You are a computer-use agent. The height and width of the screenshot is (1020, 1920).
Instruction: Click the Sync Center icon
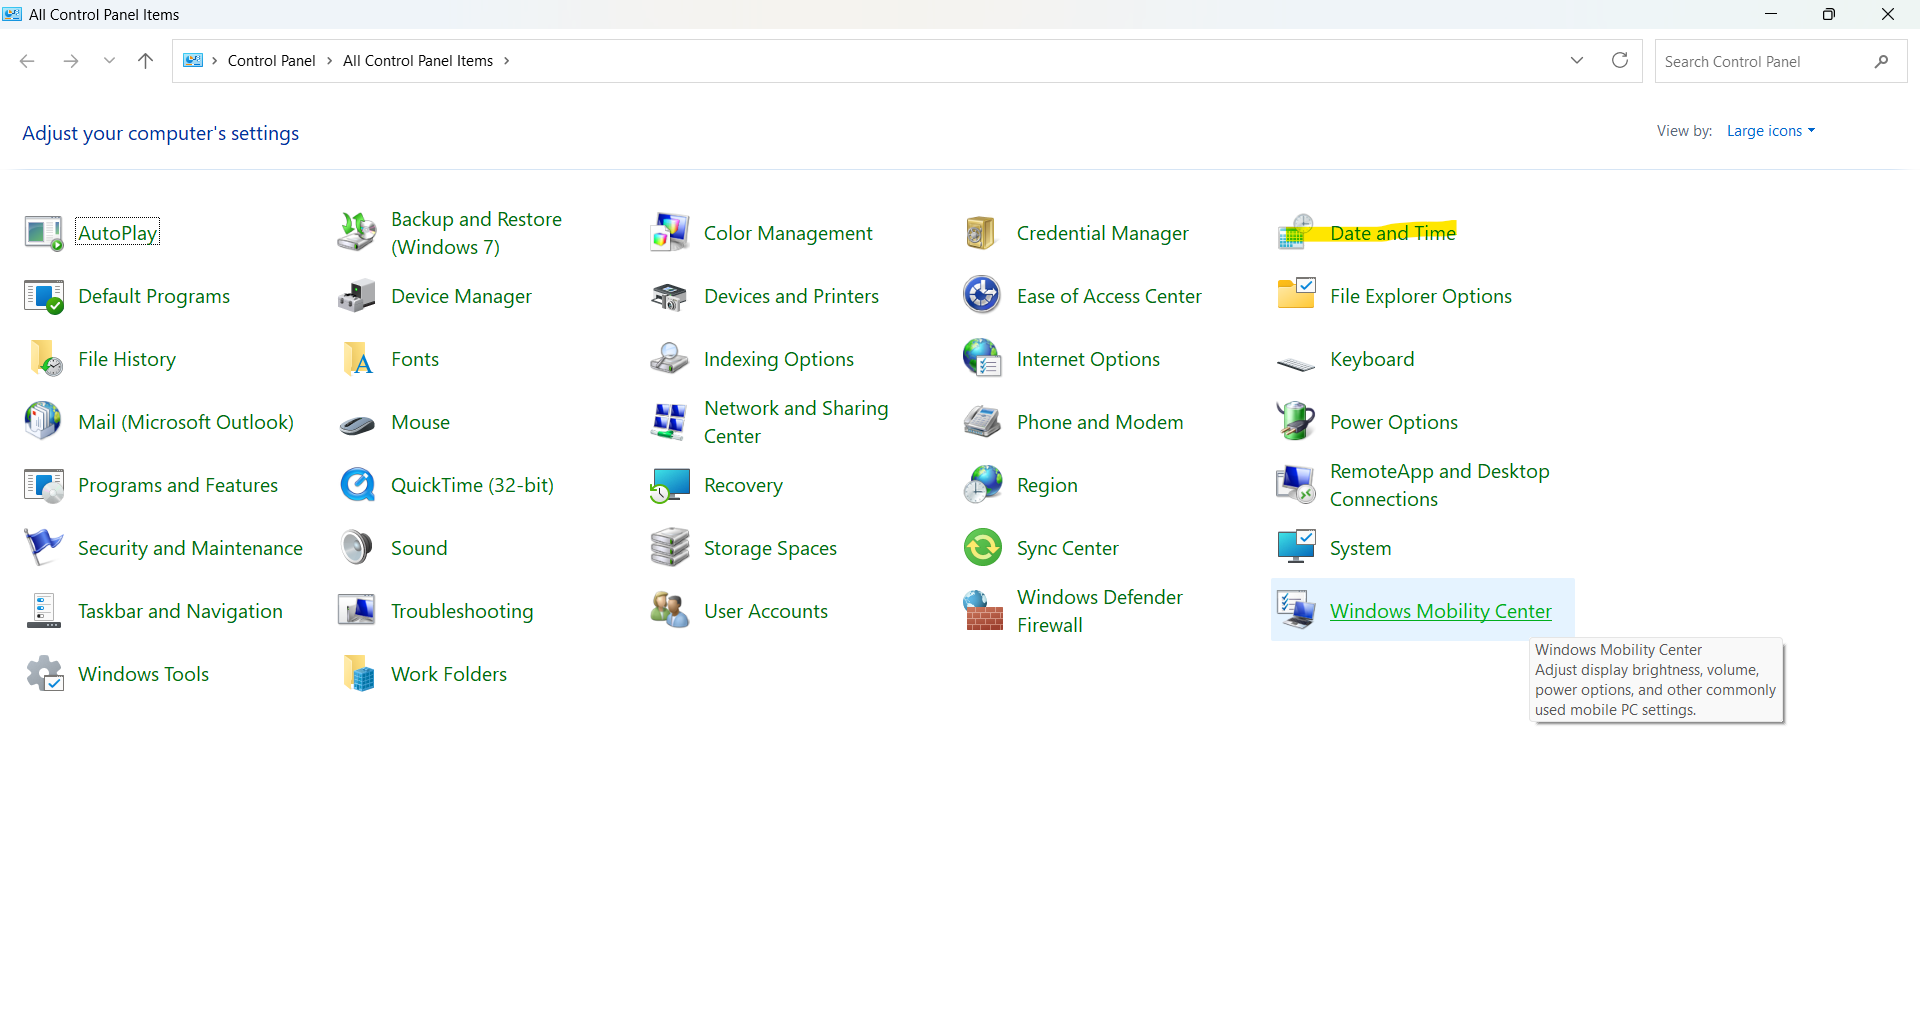pyautogui.click(x=982, y=548)
